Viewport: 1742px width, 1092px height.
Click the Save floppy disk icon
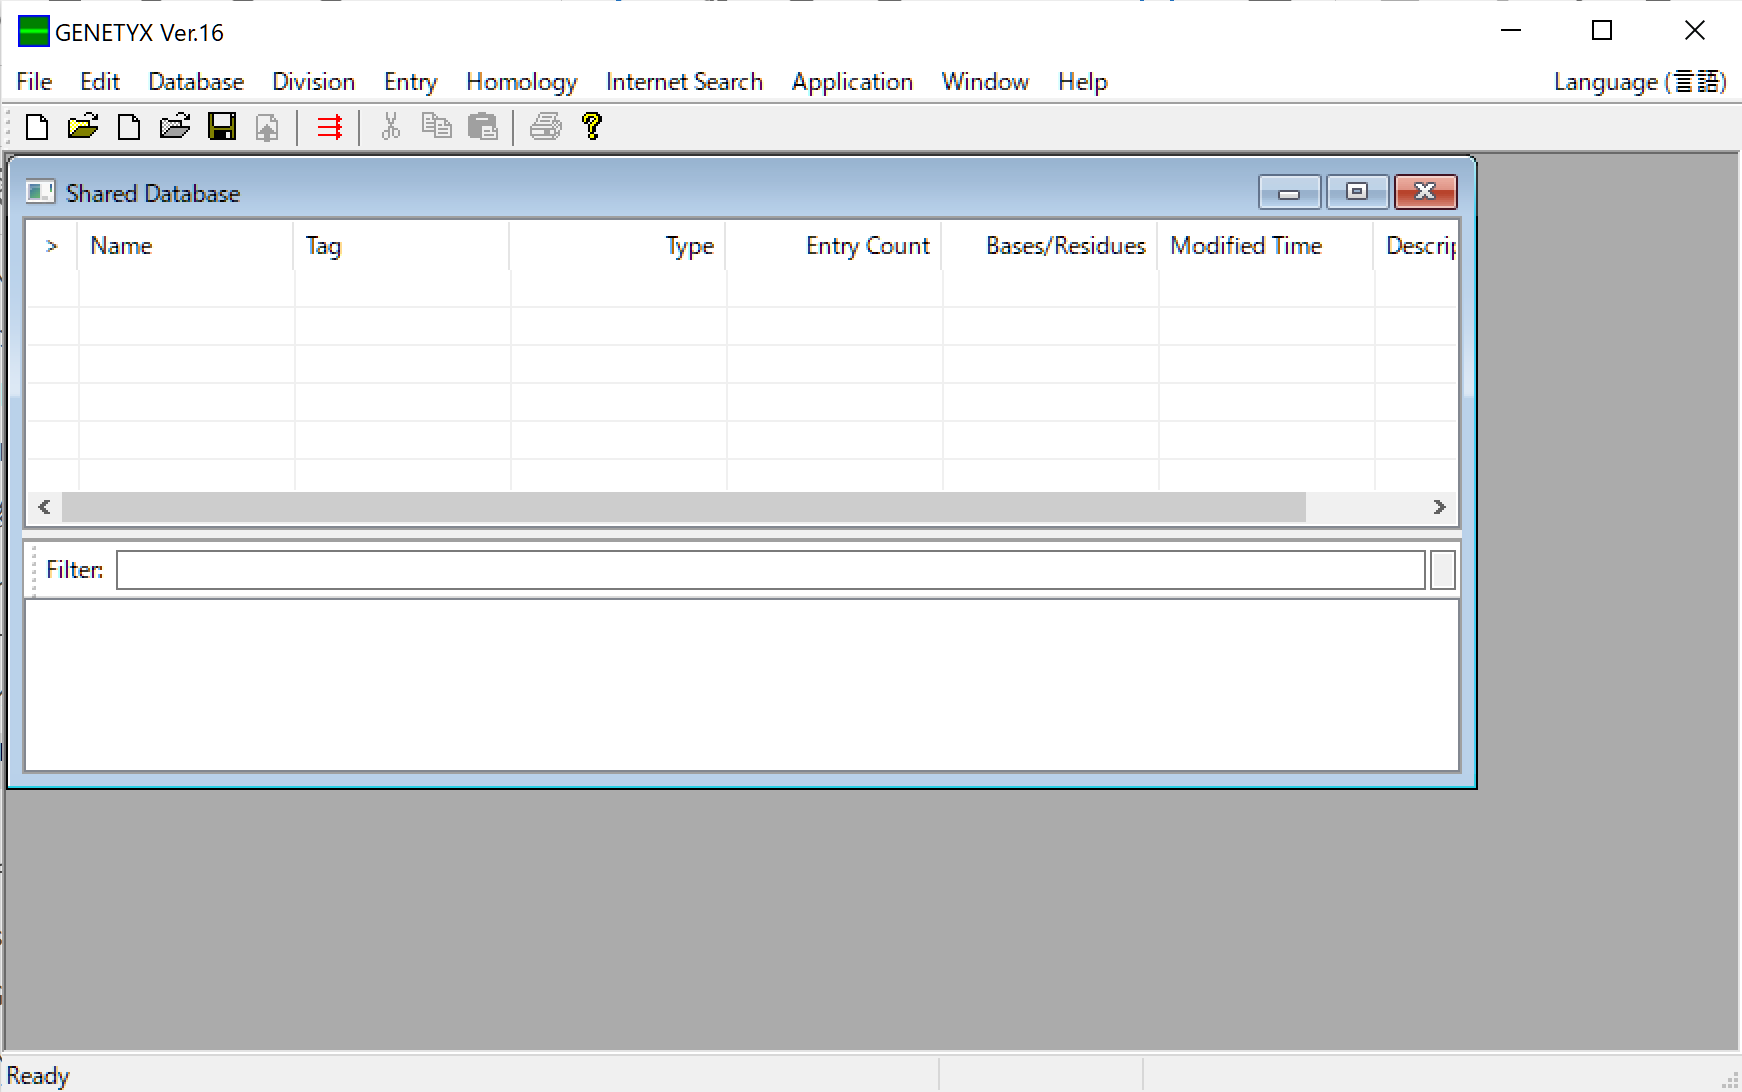pos(222,127)
